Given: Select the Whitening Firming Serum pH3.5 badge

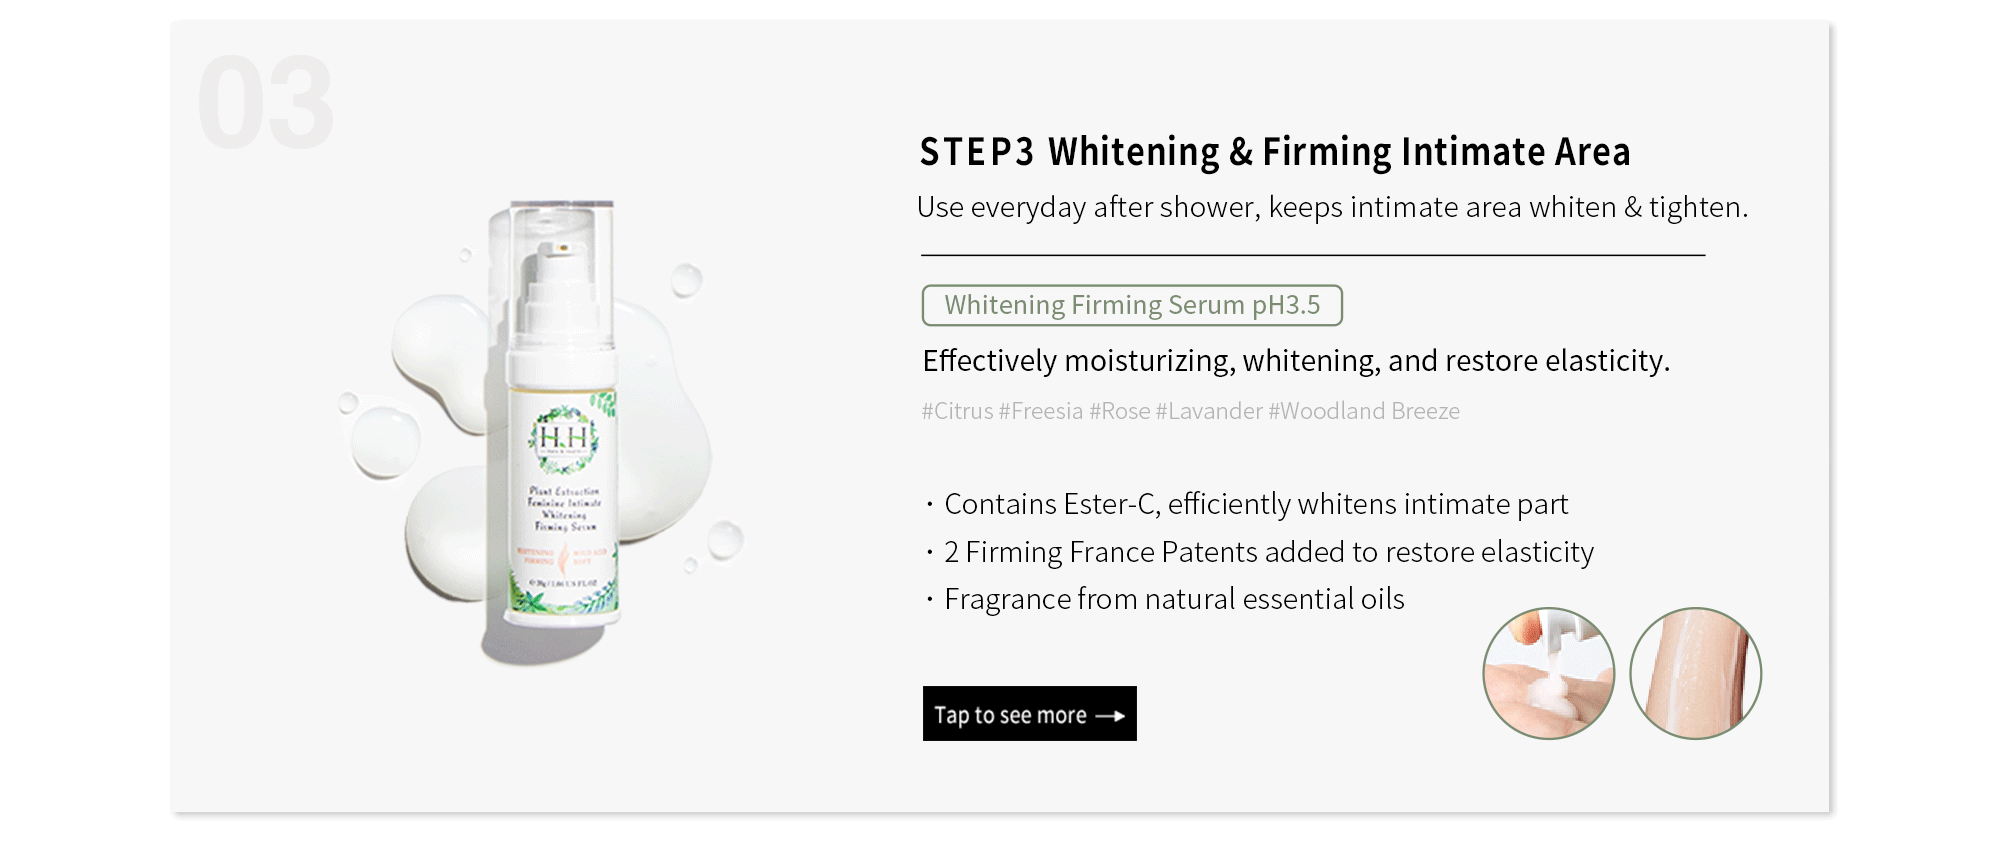Looking at the screenshot, I should point(1131,305).
